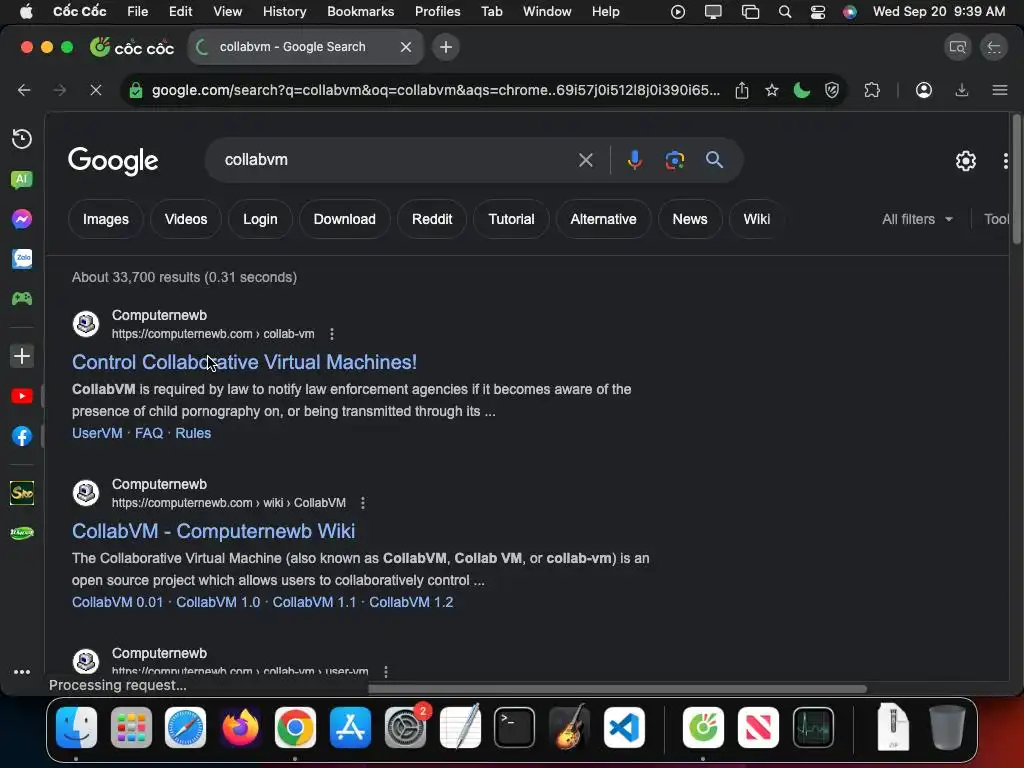Screen dimensions: 1024x768
Task: Select the Download filter chip
Action: tap(345, 219)
